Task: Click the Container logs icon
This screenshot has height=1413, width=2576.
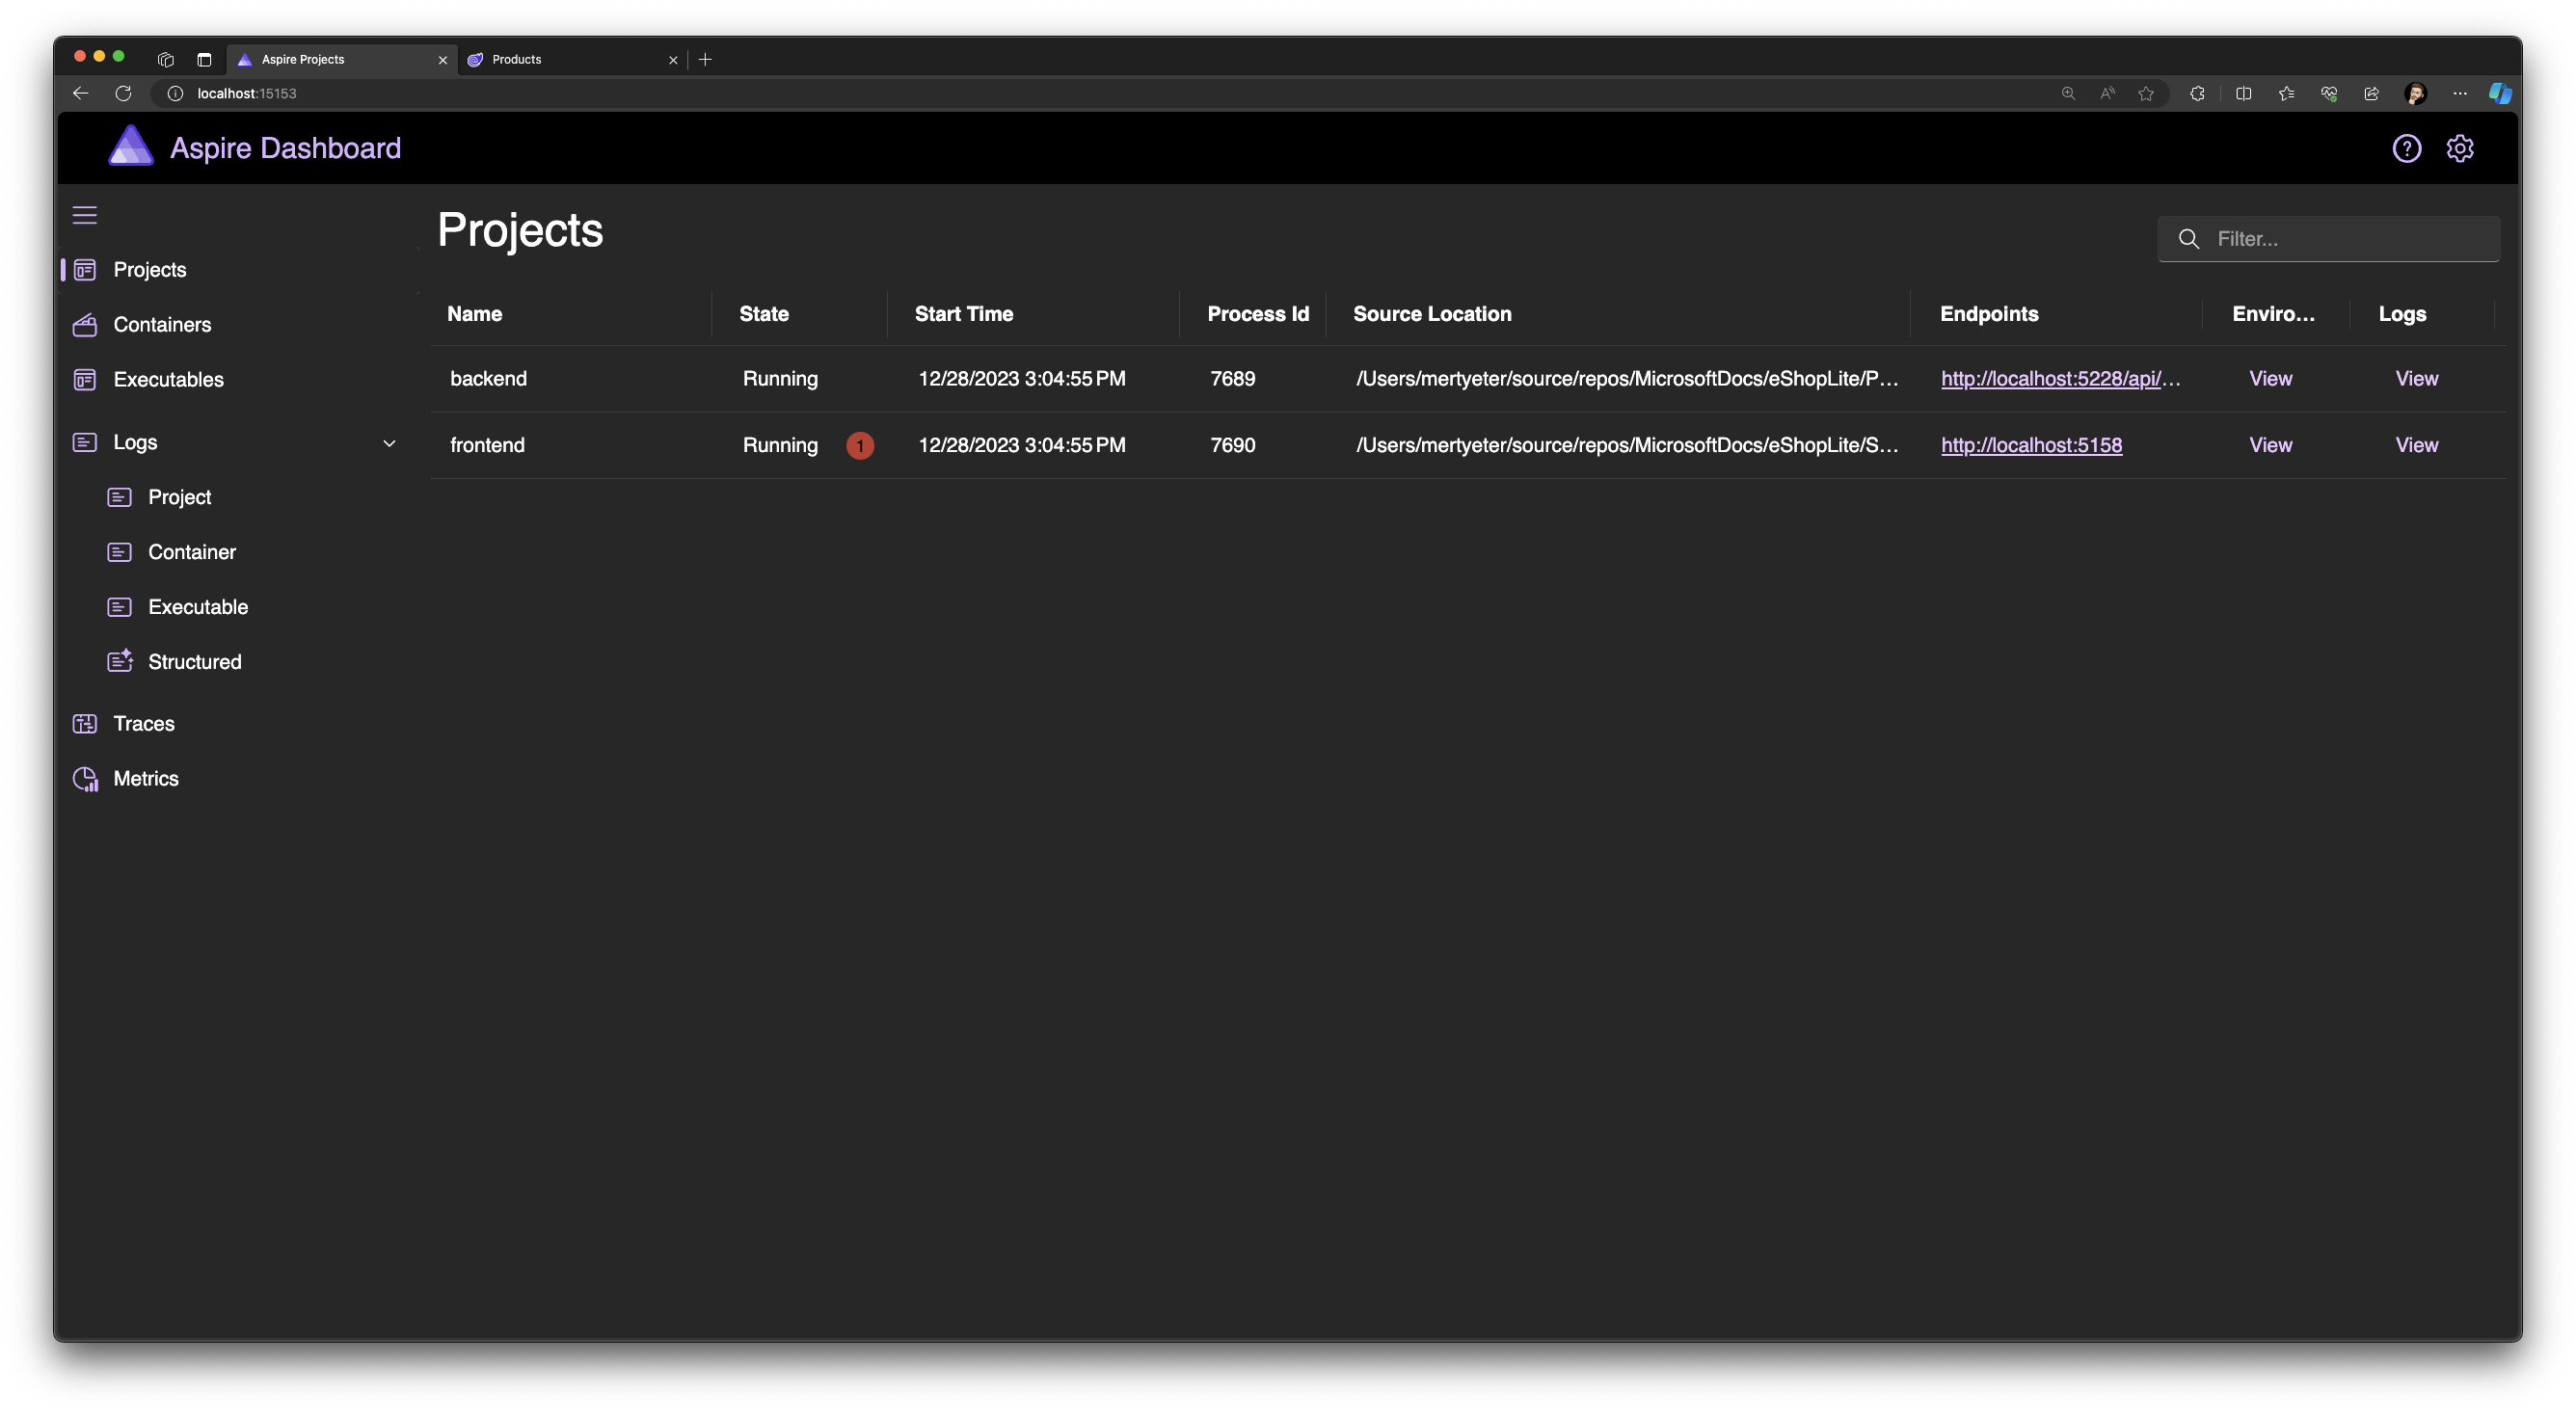Action: 119,552
